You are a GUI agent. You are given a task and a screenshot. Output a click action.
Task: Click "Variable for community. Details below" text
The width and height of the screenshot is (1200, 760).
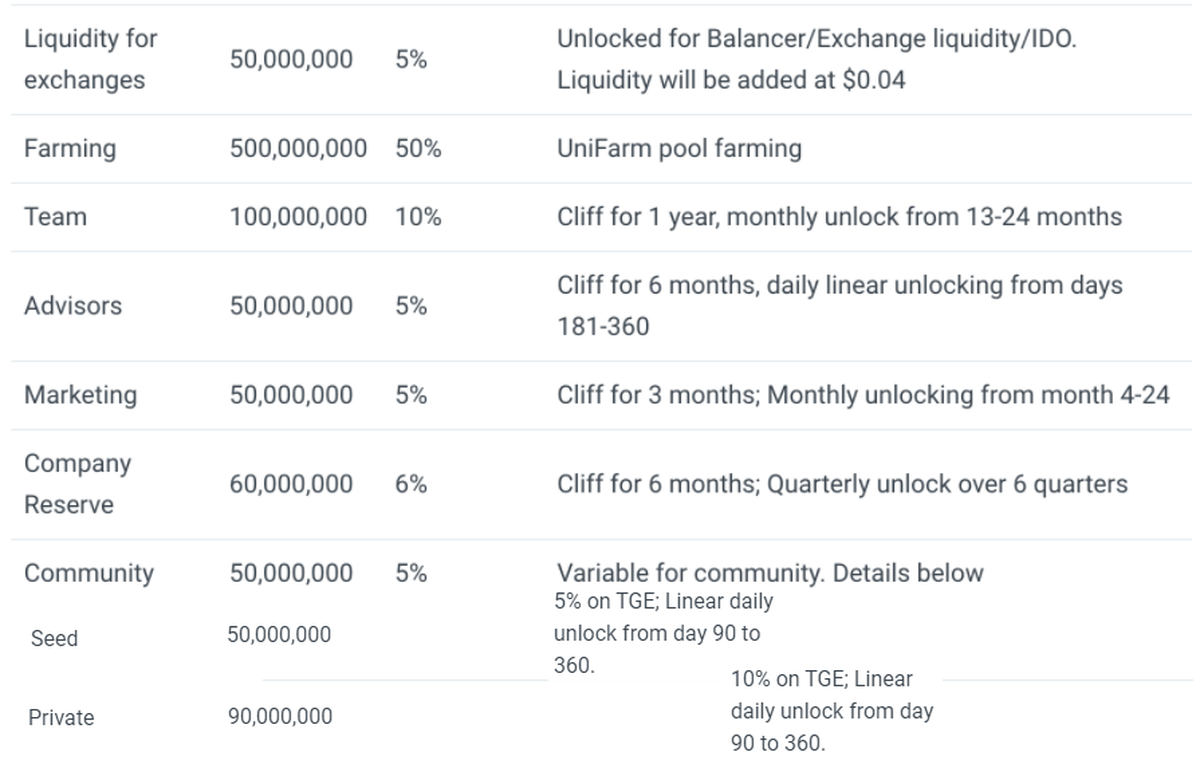click(x=770, y=573)
